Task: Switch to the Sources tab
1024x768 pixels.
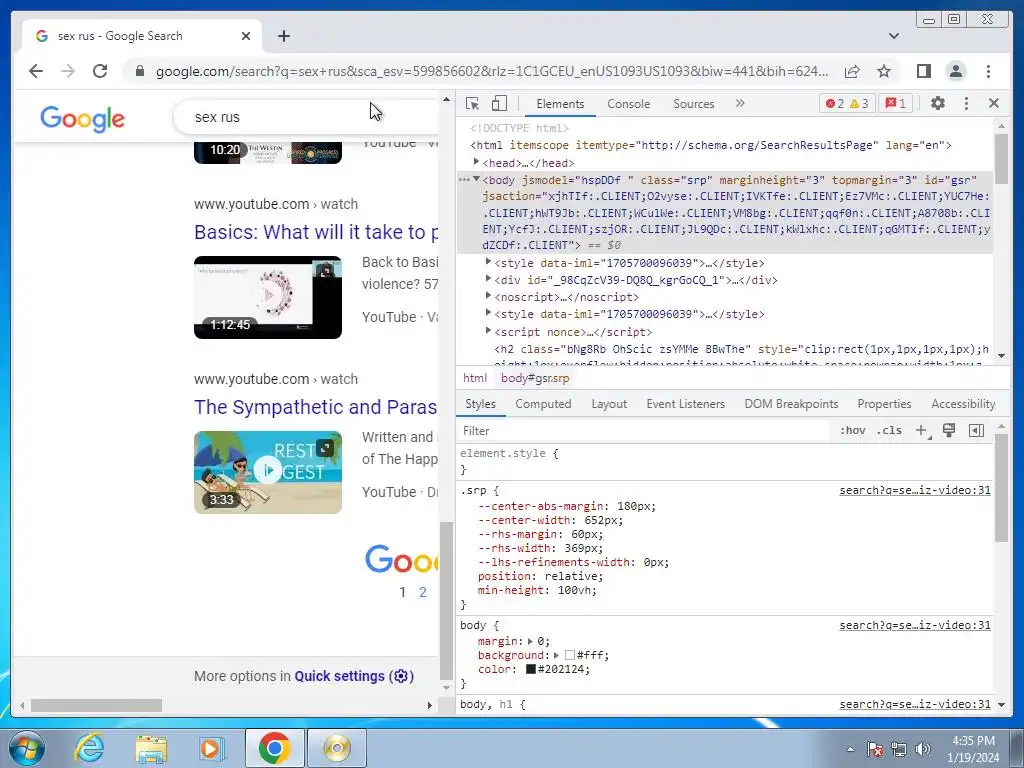Action: (694, 104)
